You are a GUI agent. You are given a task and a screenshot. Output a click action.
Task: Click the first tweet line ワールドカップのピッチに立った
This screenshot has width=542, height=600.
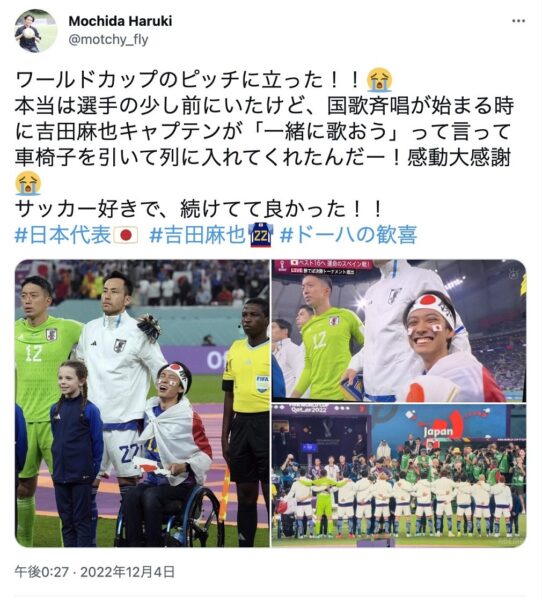point(190,80)
